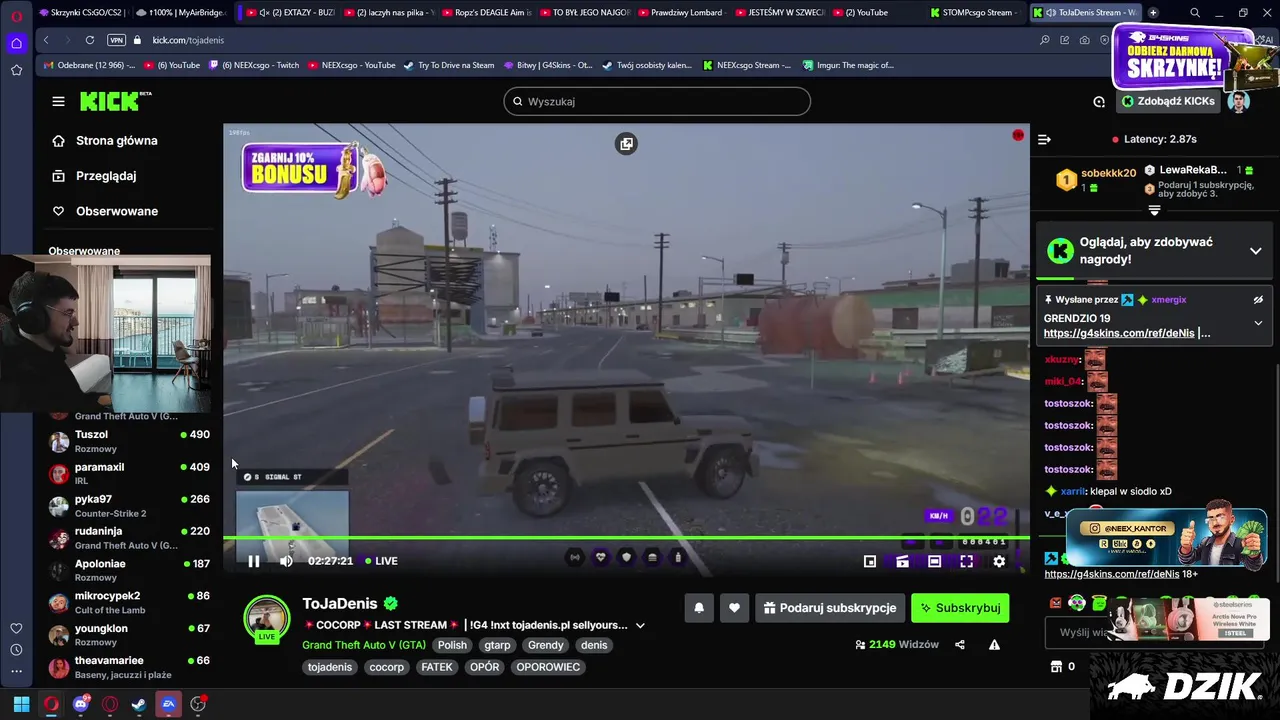Open the rewards icon left of Zdobądź KICKs
The image size is (1280, 720).
click(1099, 101)
